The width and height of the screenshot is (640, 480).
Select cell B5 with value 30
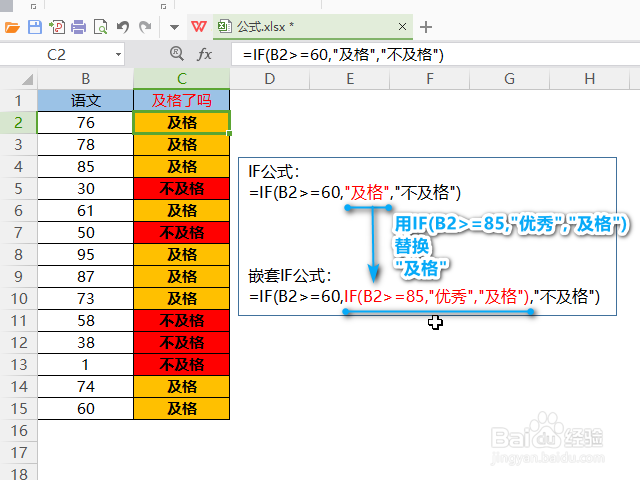[x=85, y=189]
